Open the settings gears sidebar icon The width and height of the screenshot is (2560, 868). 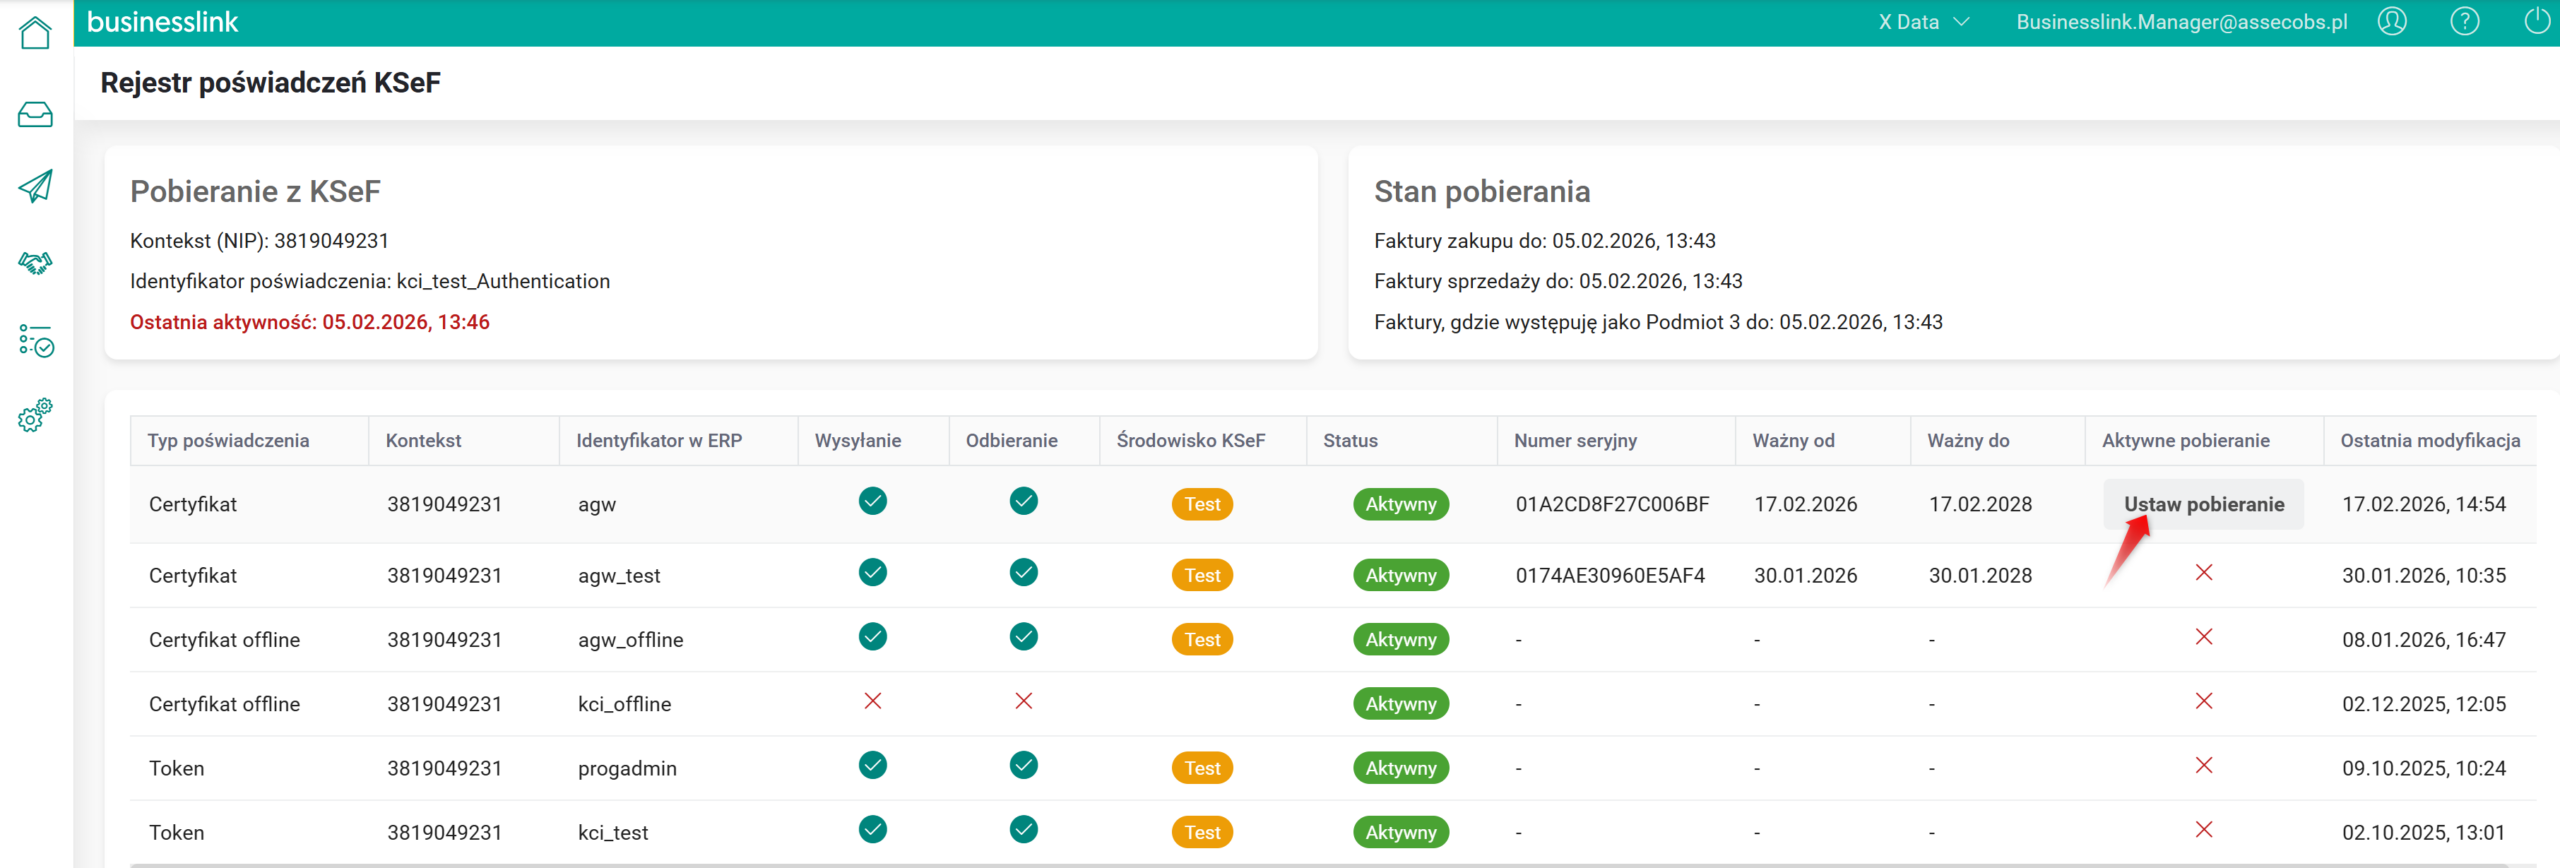[x=35, y=415]
